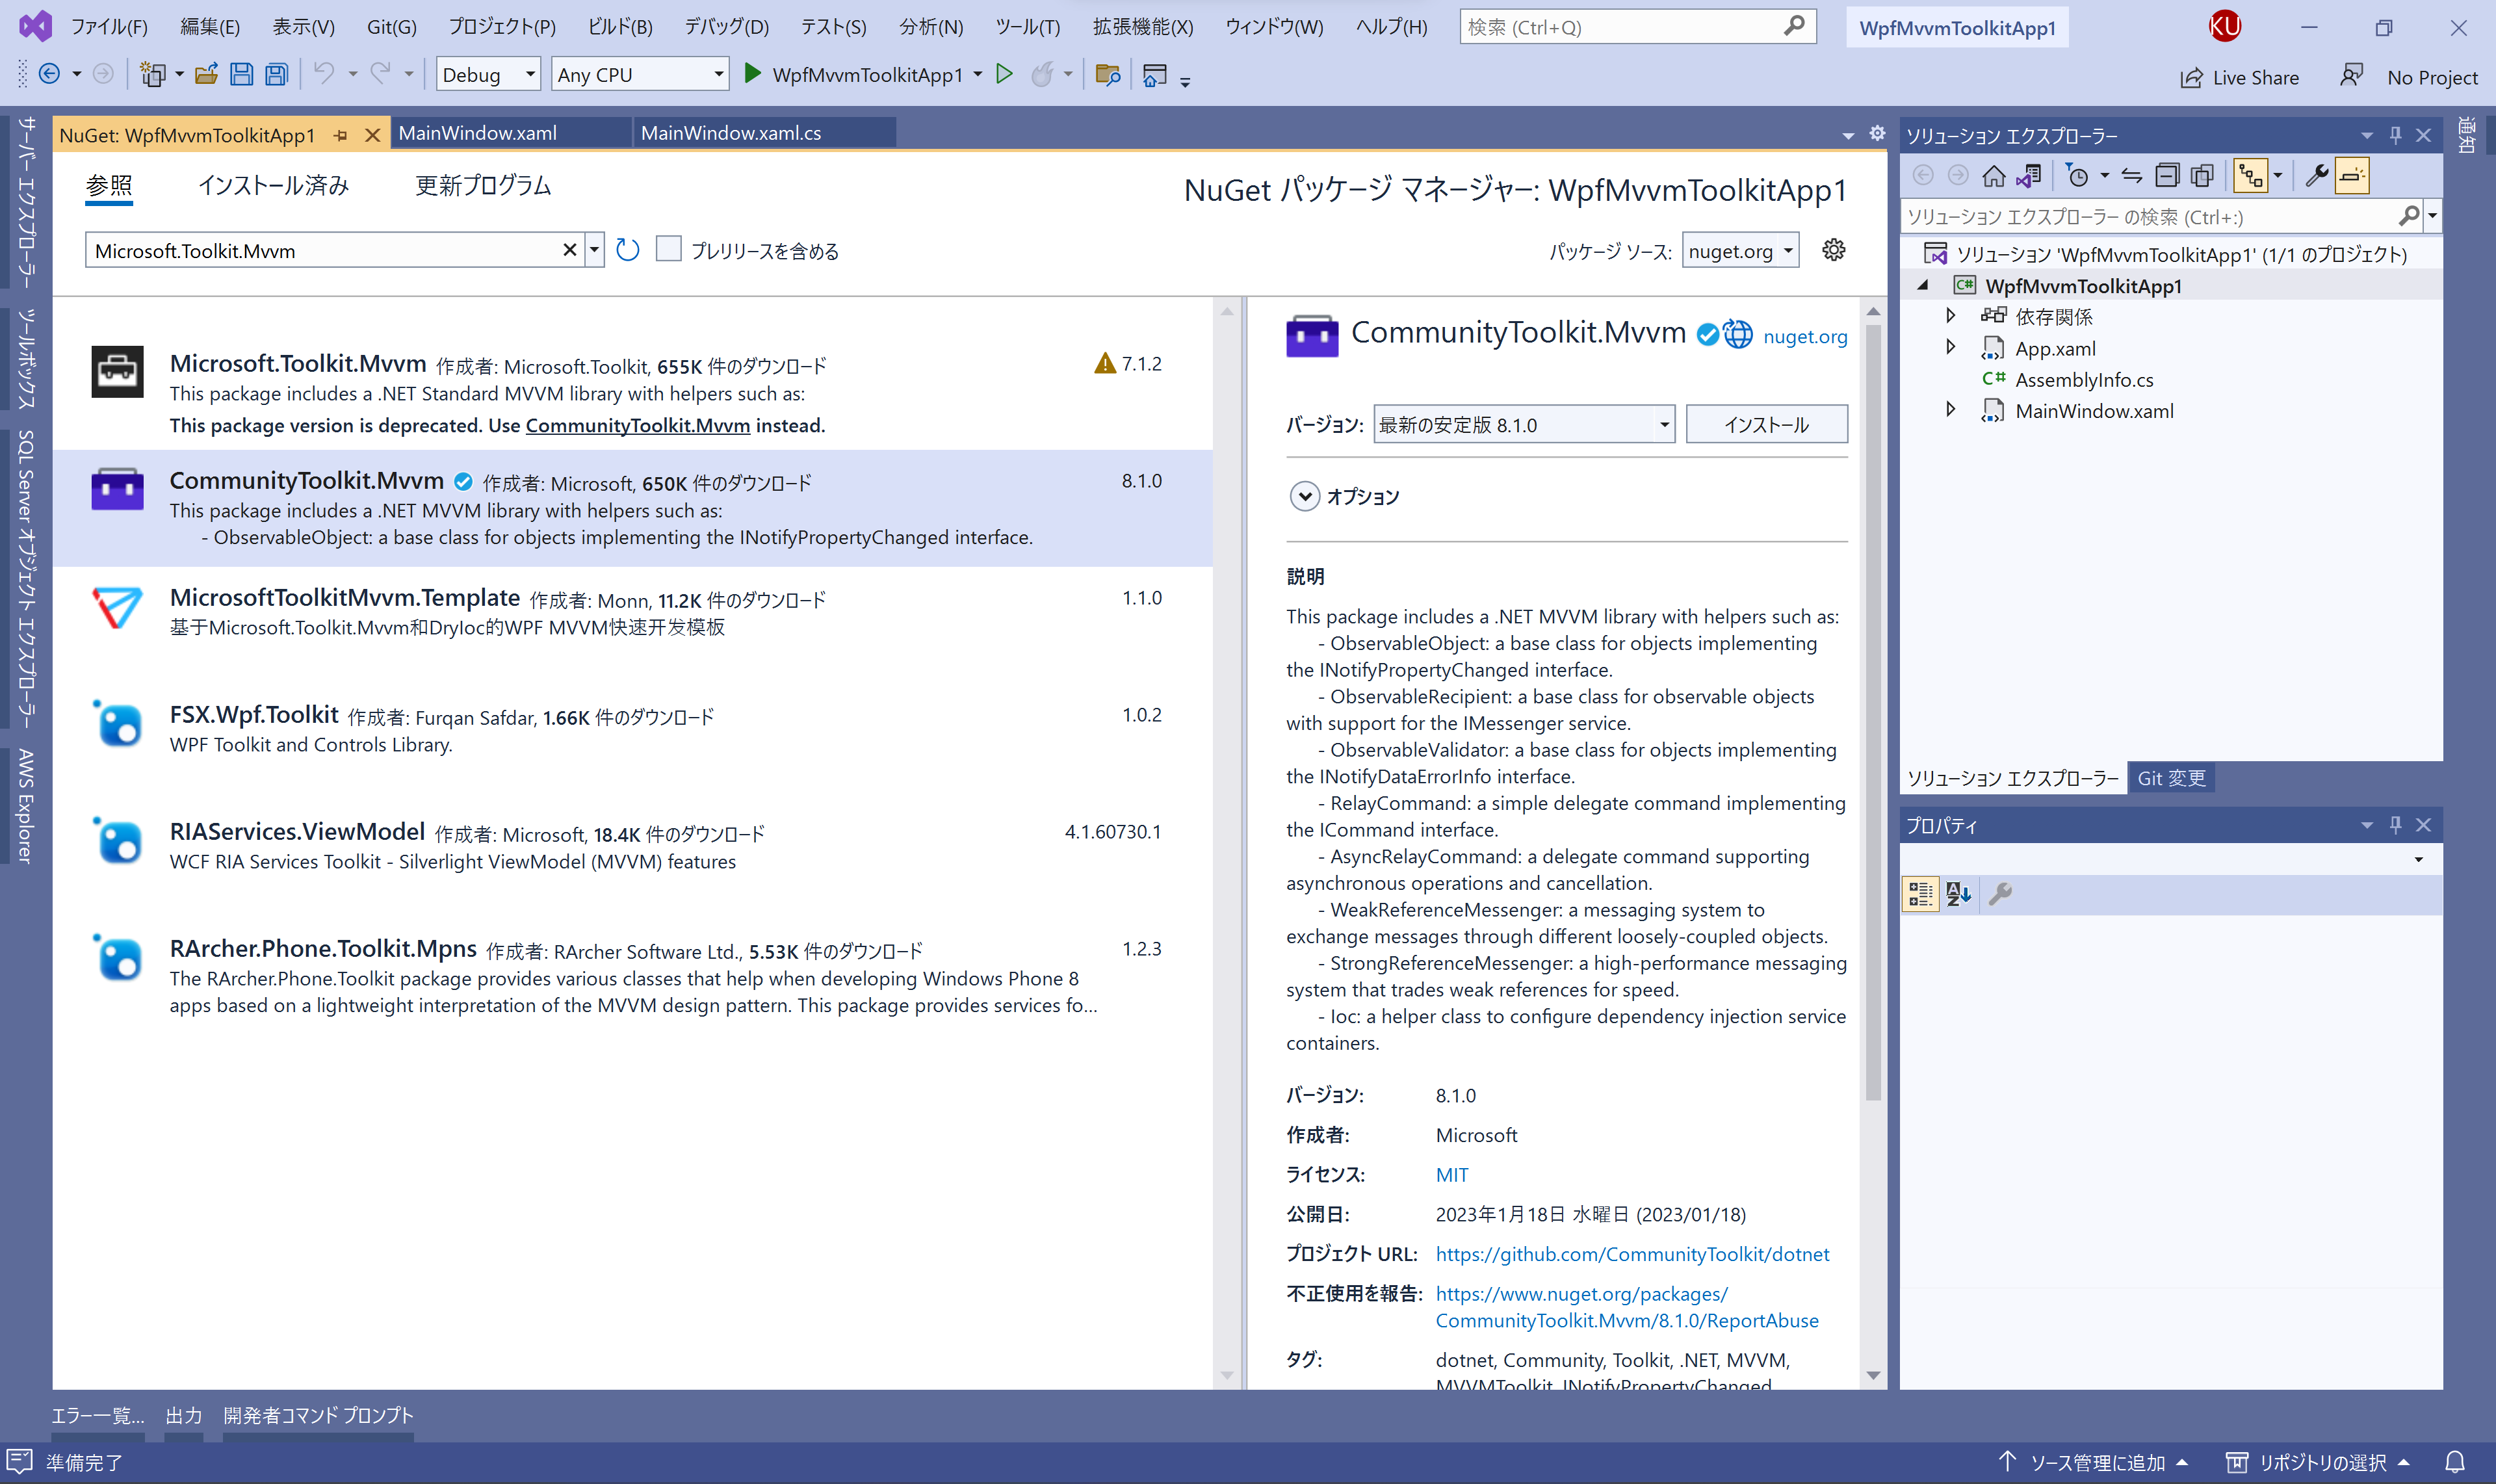
Task: Toggle Solution Explorer preview selected items icon
Action: tap(2352, 176)
